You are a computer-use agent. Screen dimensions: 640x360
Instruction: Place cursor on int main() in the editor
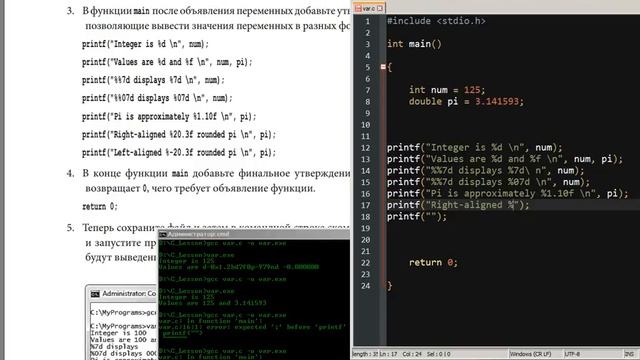414,44
